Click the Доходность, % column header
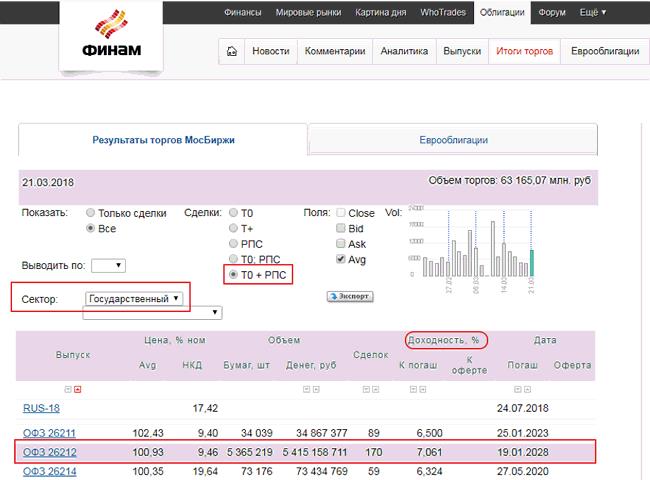 point(444,340)
